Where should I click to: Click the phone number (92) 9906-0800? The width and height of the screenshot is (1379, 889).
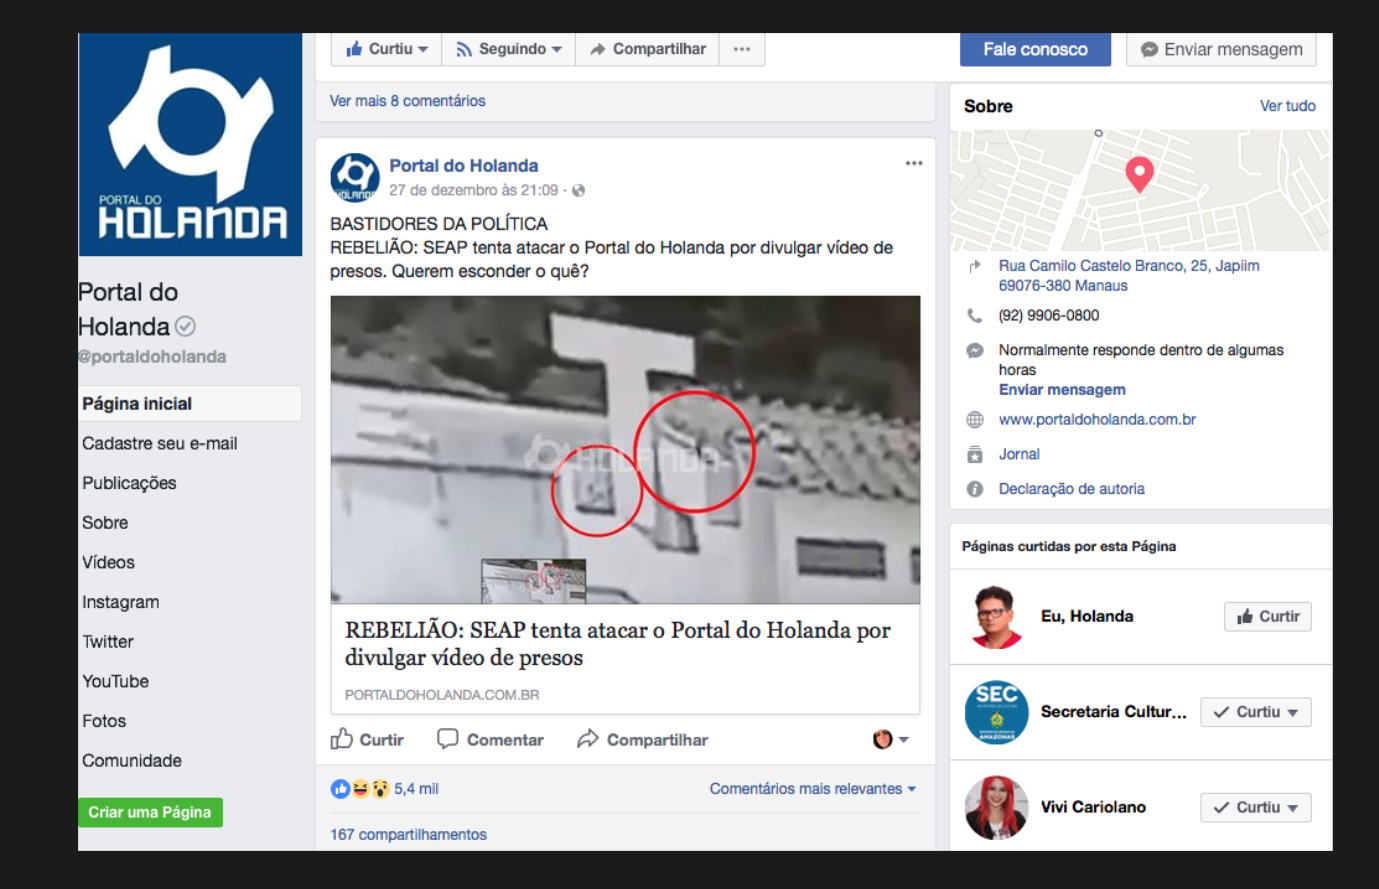(x=1049, y=316)
